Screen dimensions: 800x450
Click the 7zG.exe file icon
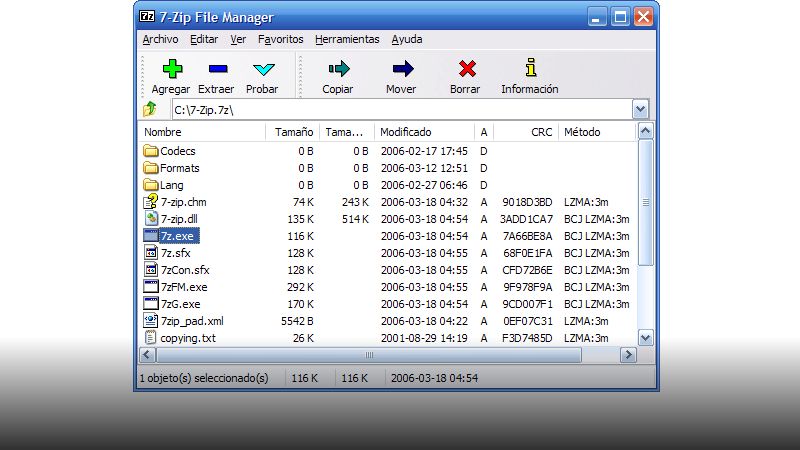click(x=151, y=304)
